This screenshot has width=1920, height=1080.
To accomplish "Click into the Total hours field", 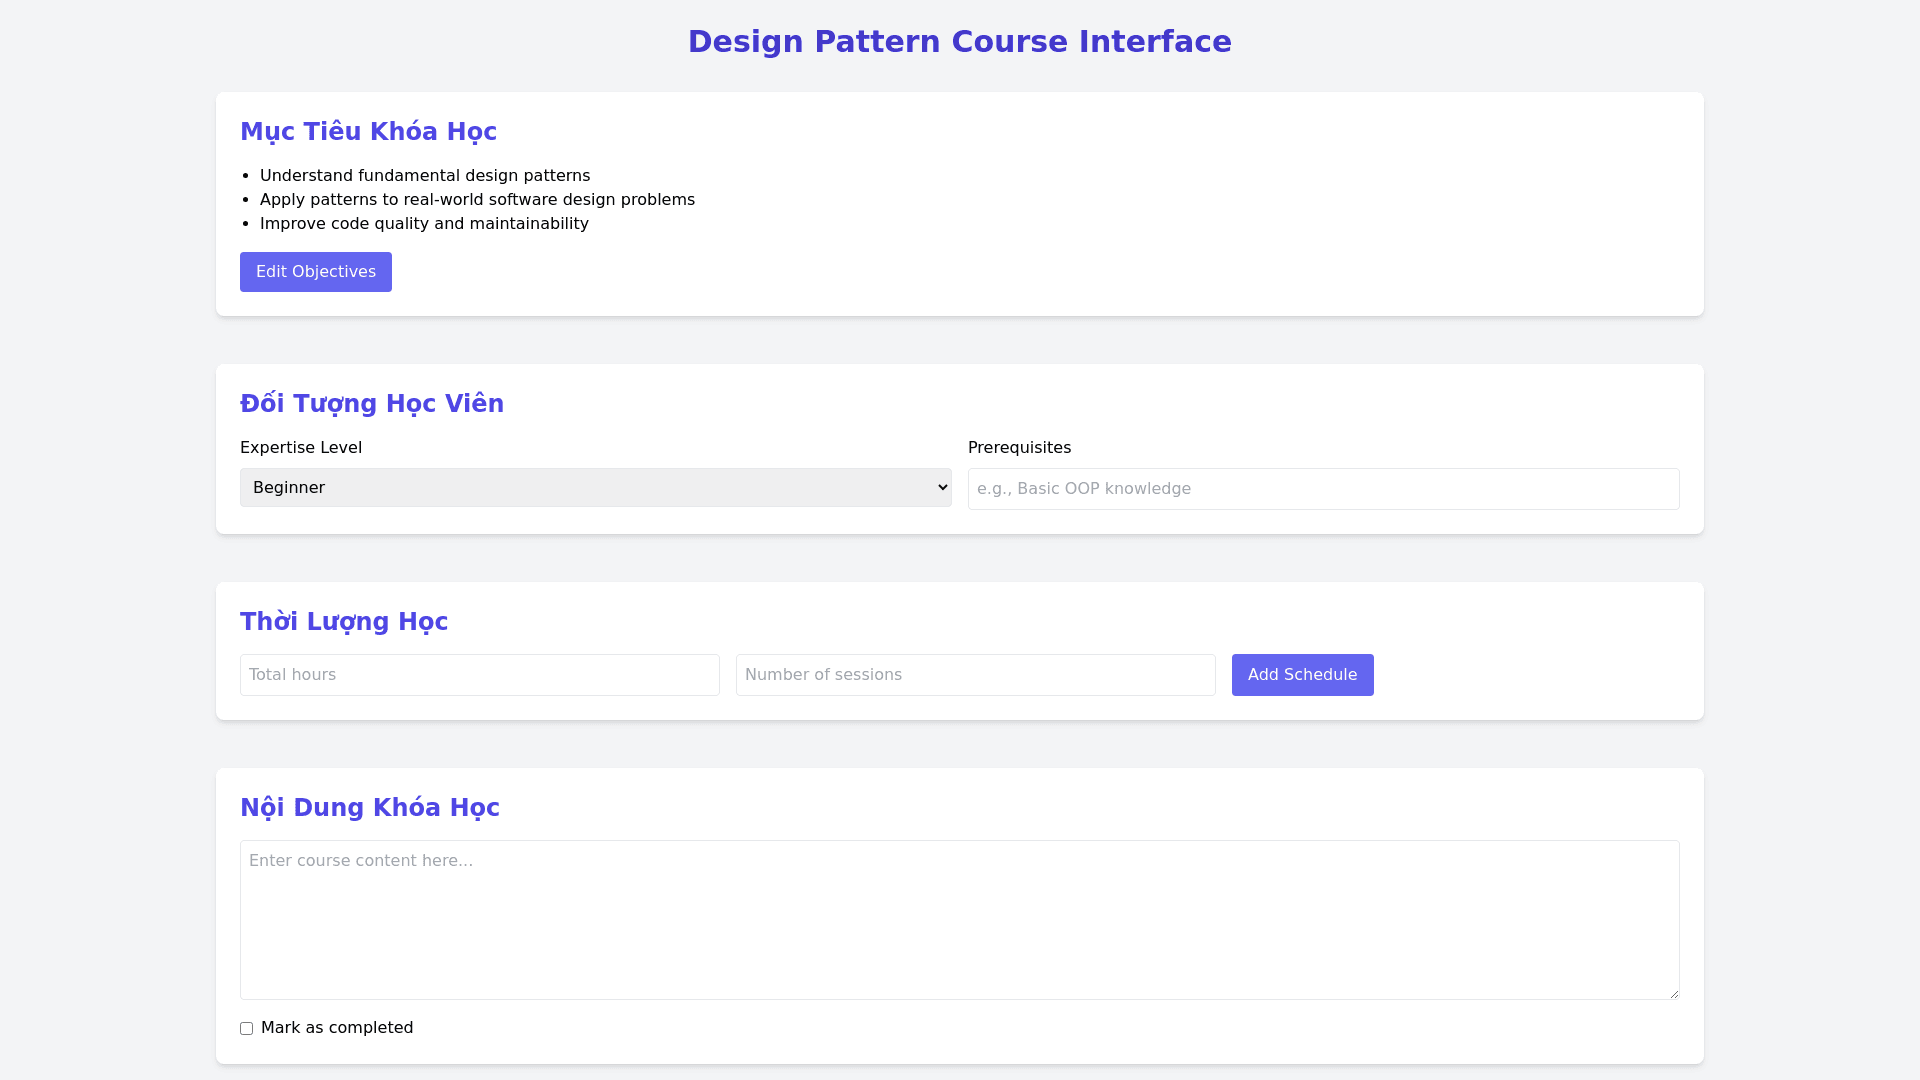I will (x=479, y=675).
